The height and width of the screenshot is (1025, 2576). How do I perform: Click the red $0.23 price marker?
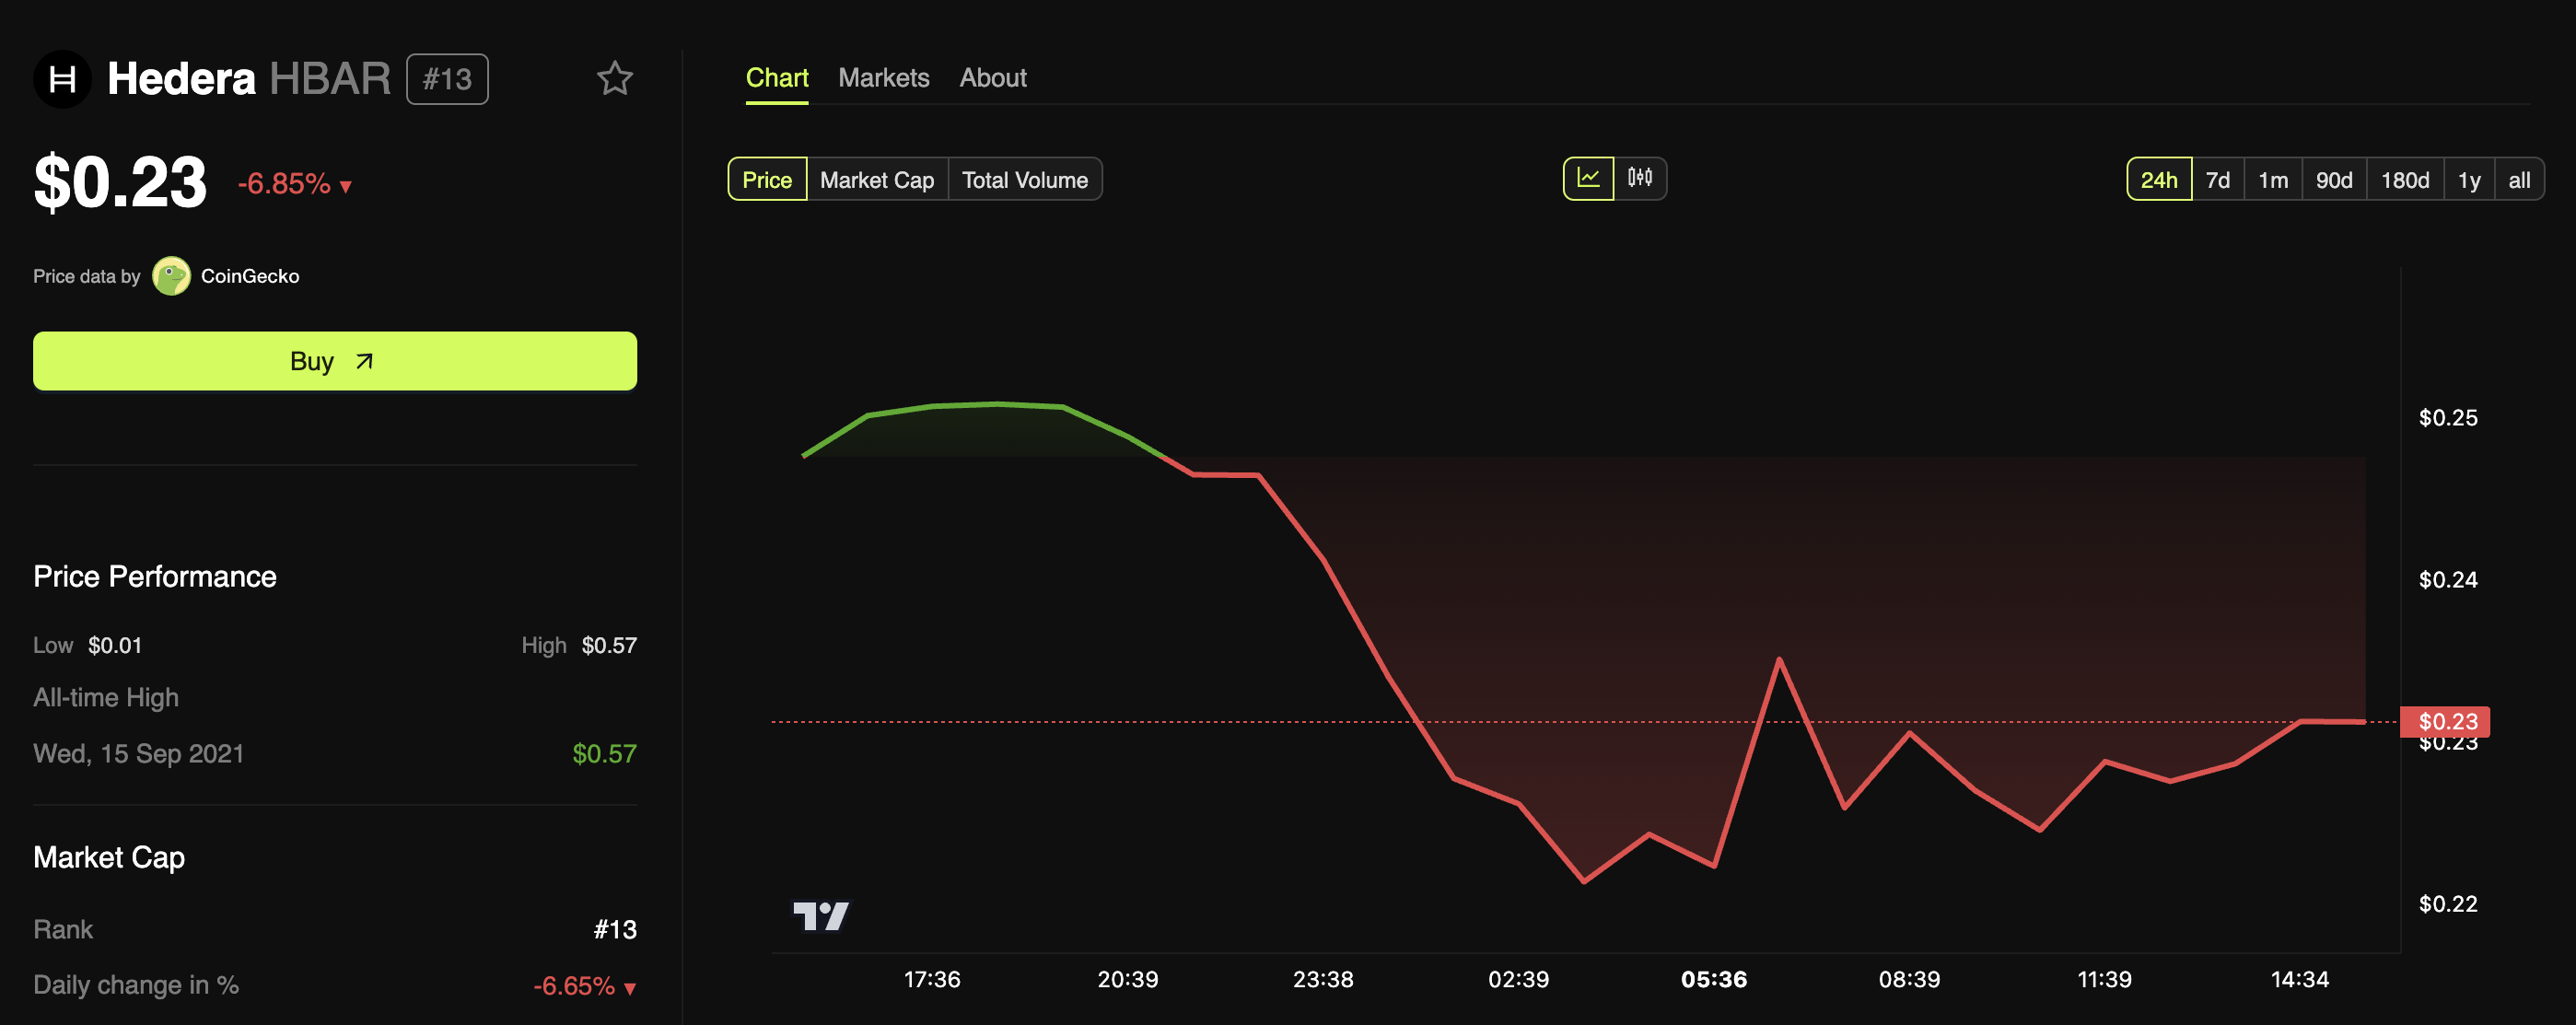click(2446, 721)
